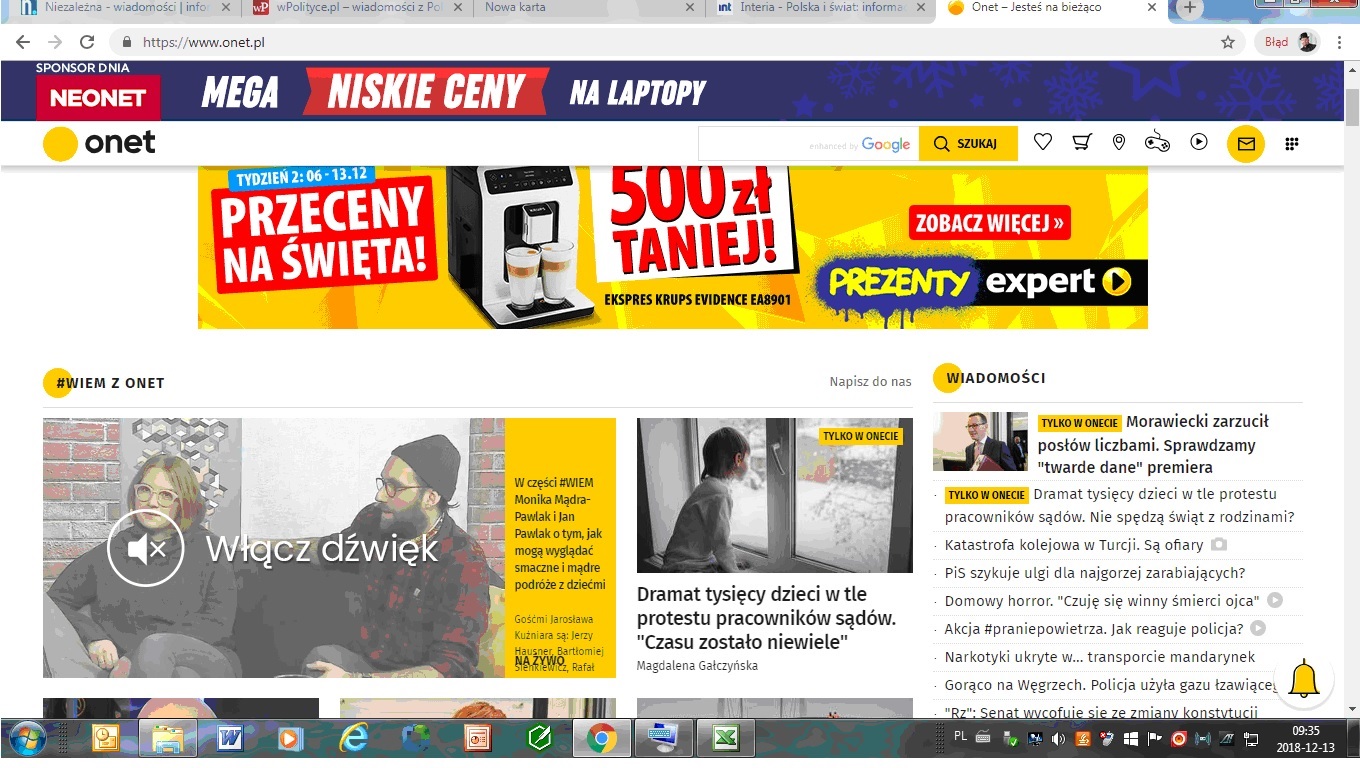Open the yellow mail envelope icon
This screenshot has height=768, width=1360.
[x=1246, y=143]
